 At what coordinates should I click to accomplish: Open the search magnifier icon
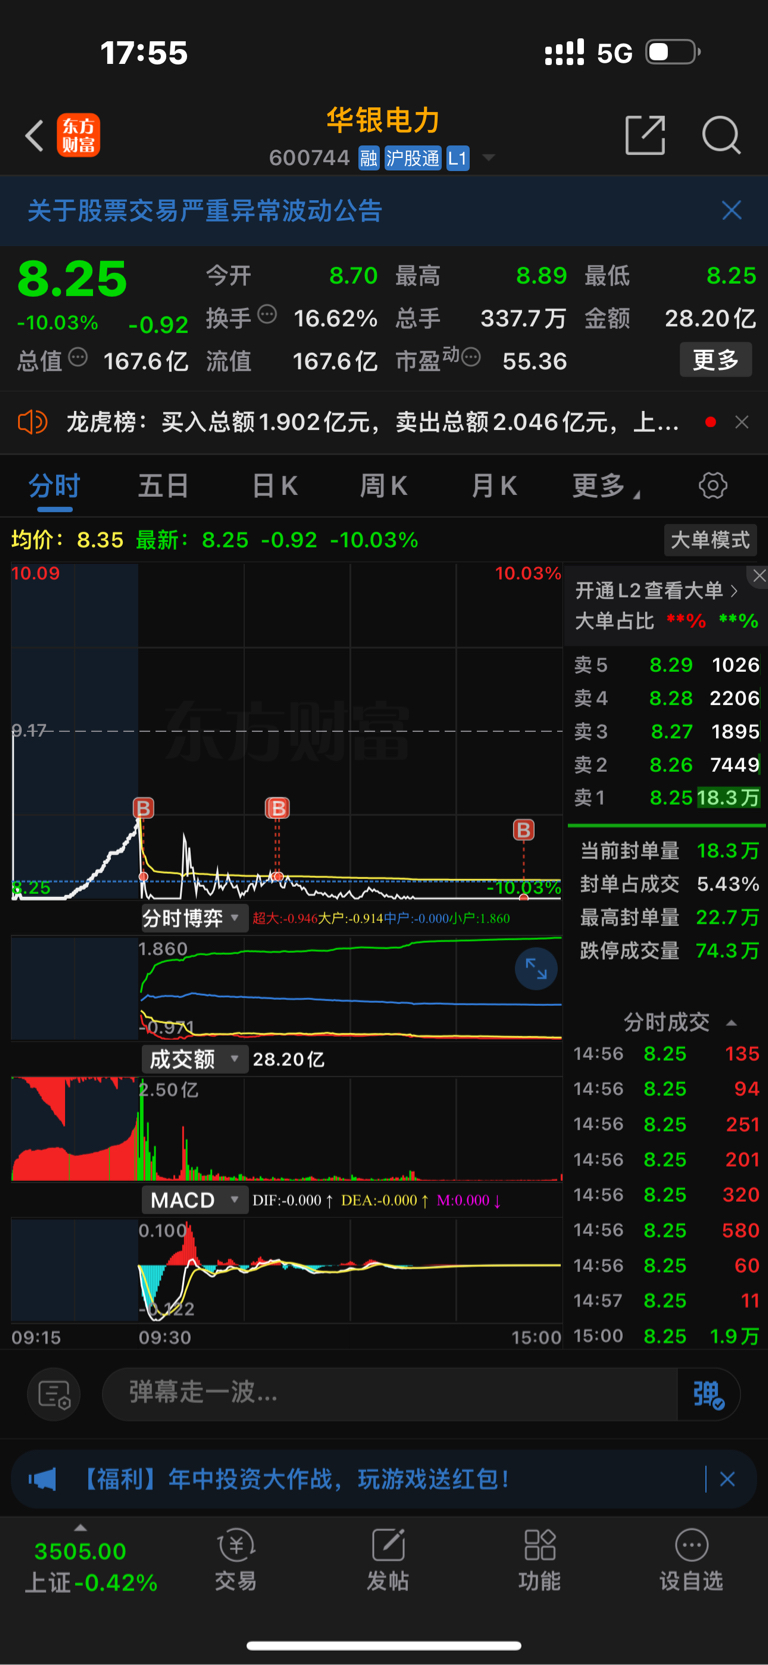[x=721, y=135]
